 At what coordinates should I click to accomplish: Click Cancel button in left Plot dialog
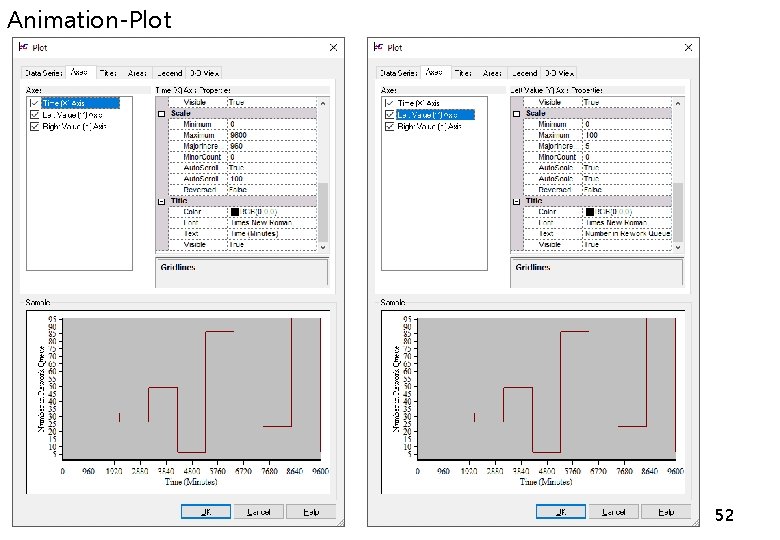point(259,512)
